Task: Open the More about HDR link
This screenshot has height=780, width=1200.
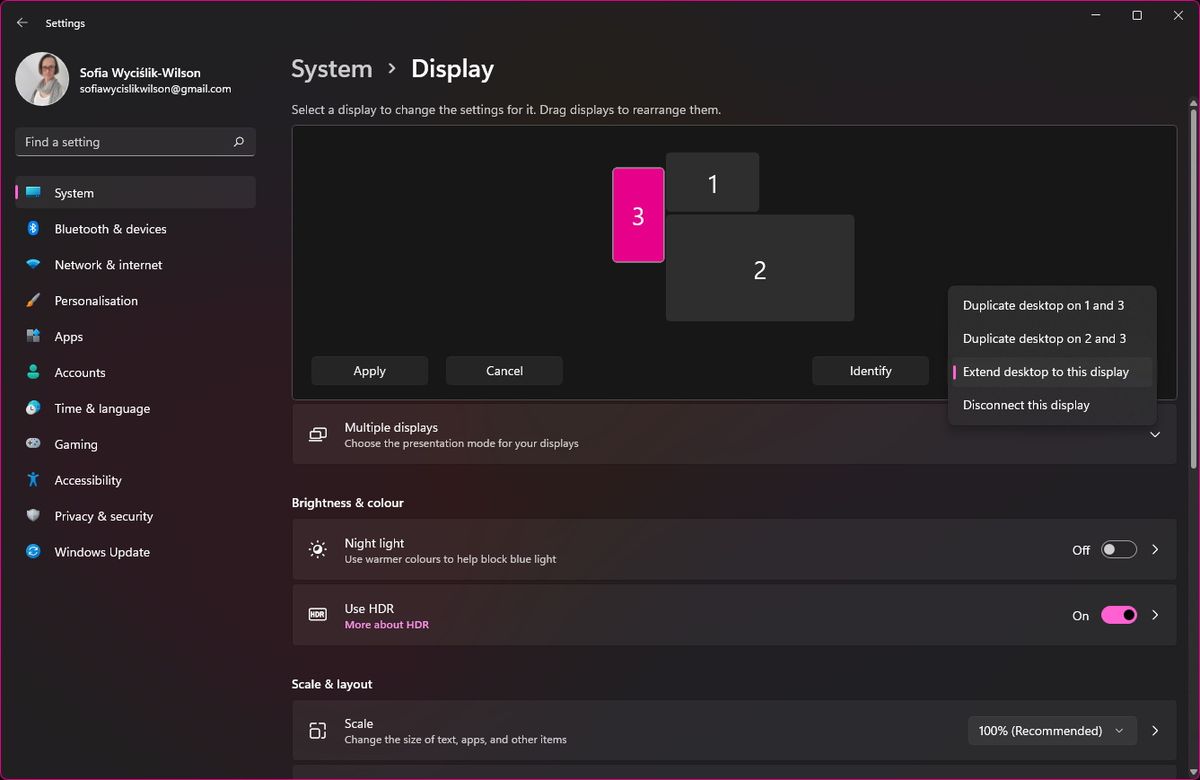Action: 387,624
